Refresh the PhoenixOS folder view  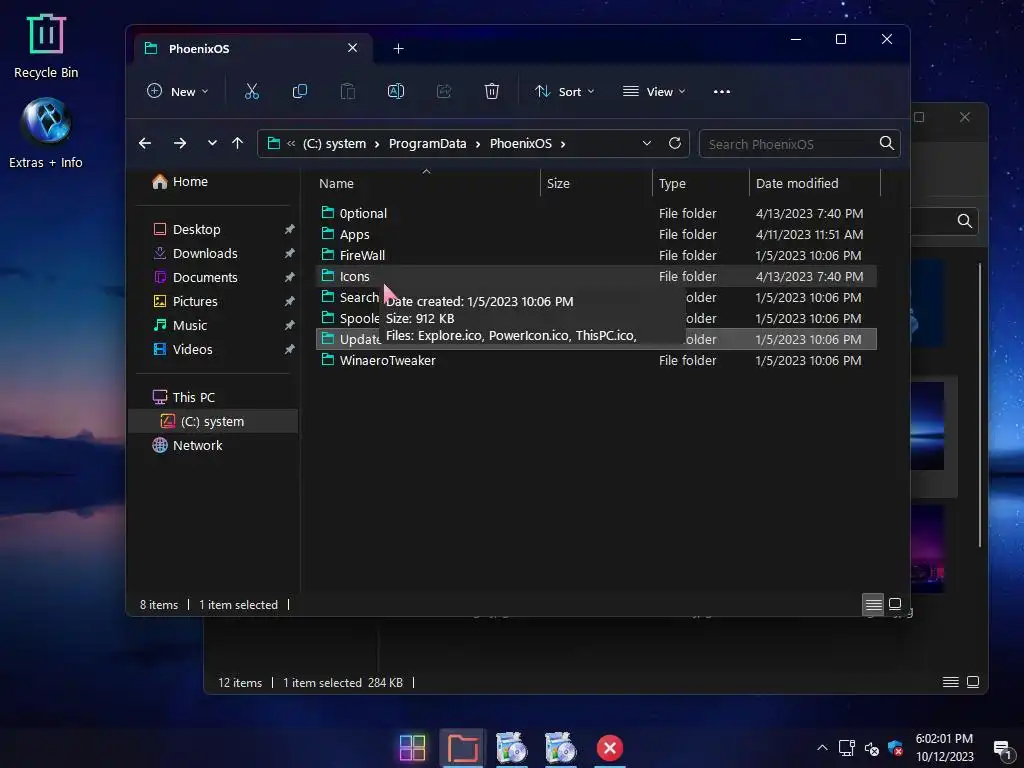pyautogui.click(x=675, y=143)
